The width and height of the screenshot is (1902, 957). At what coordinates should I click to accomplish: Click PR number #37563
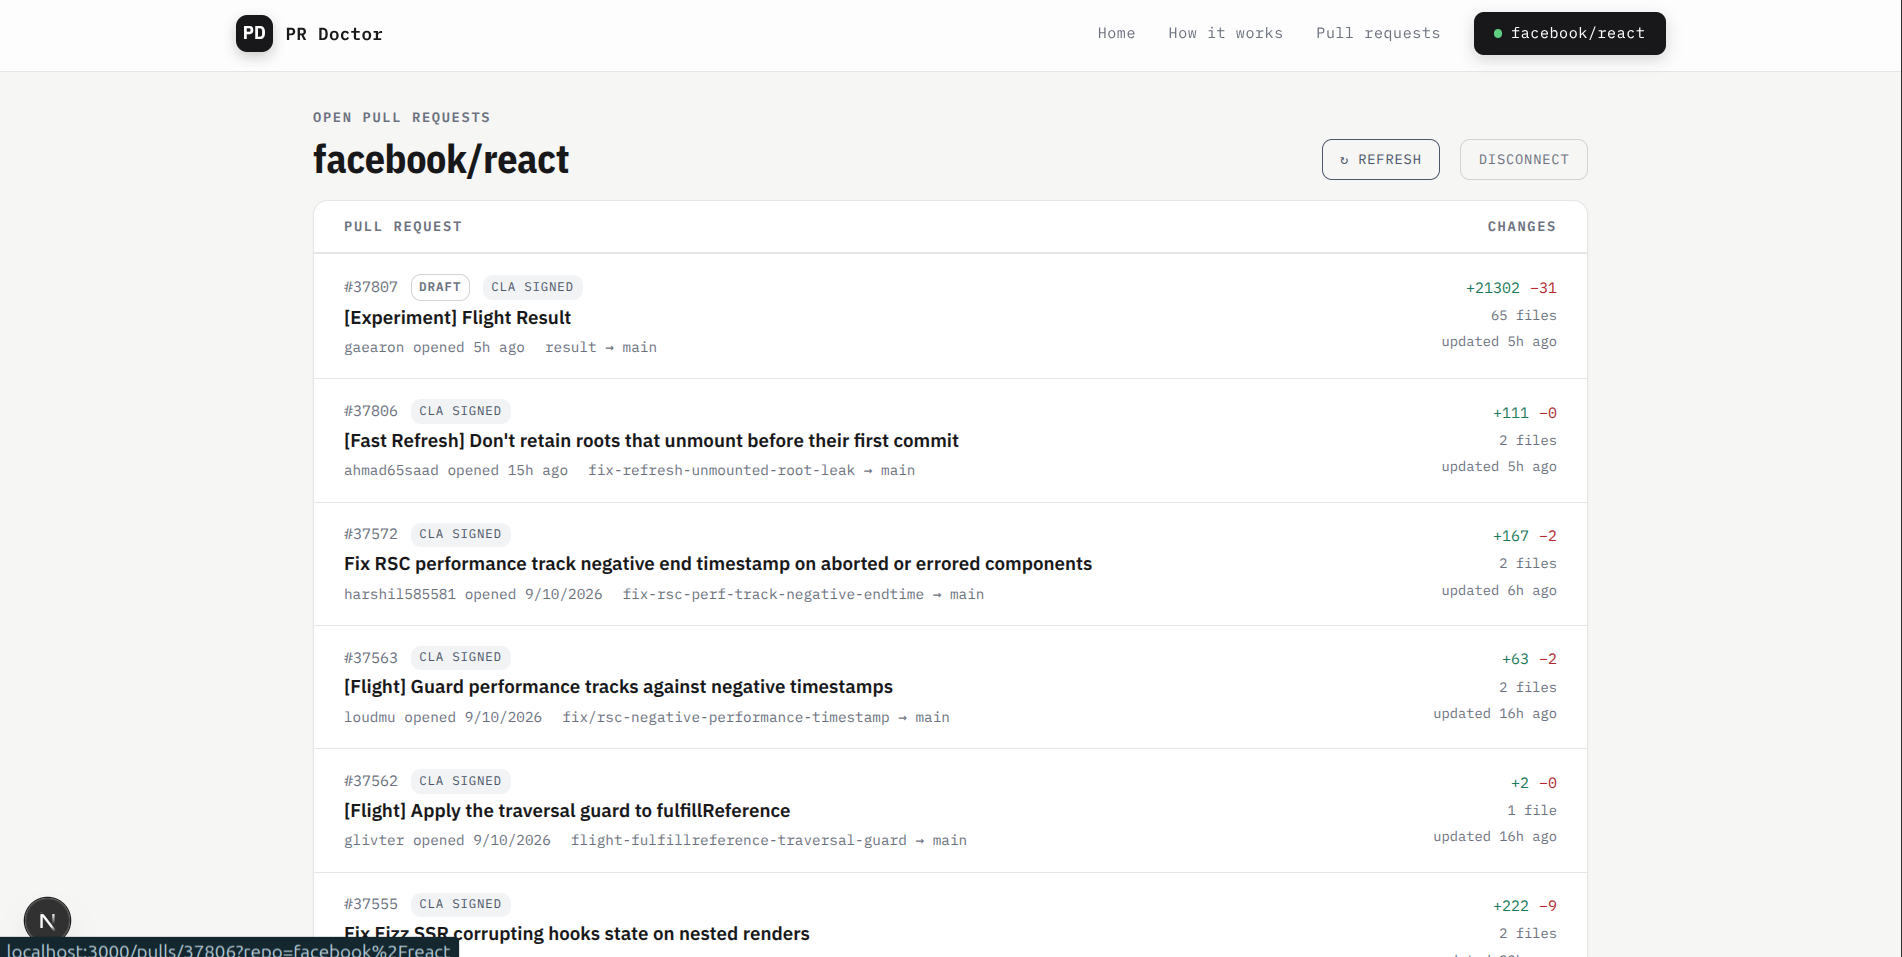371,658
